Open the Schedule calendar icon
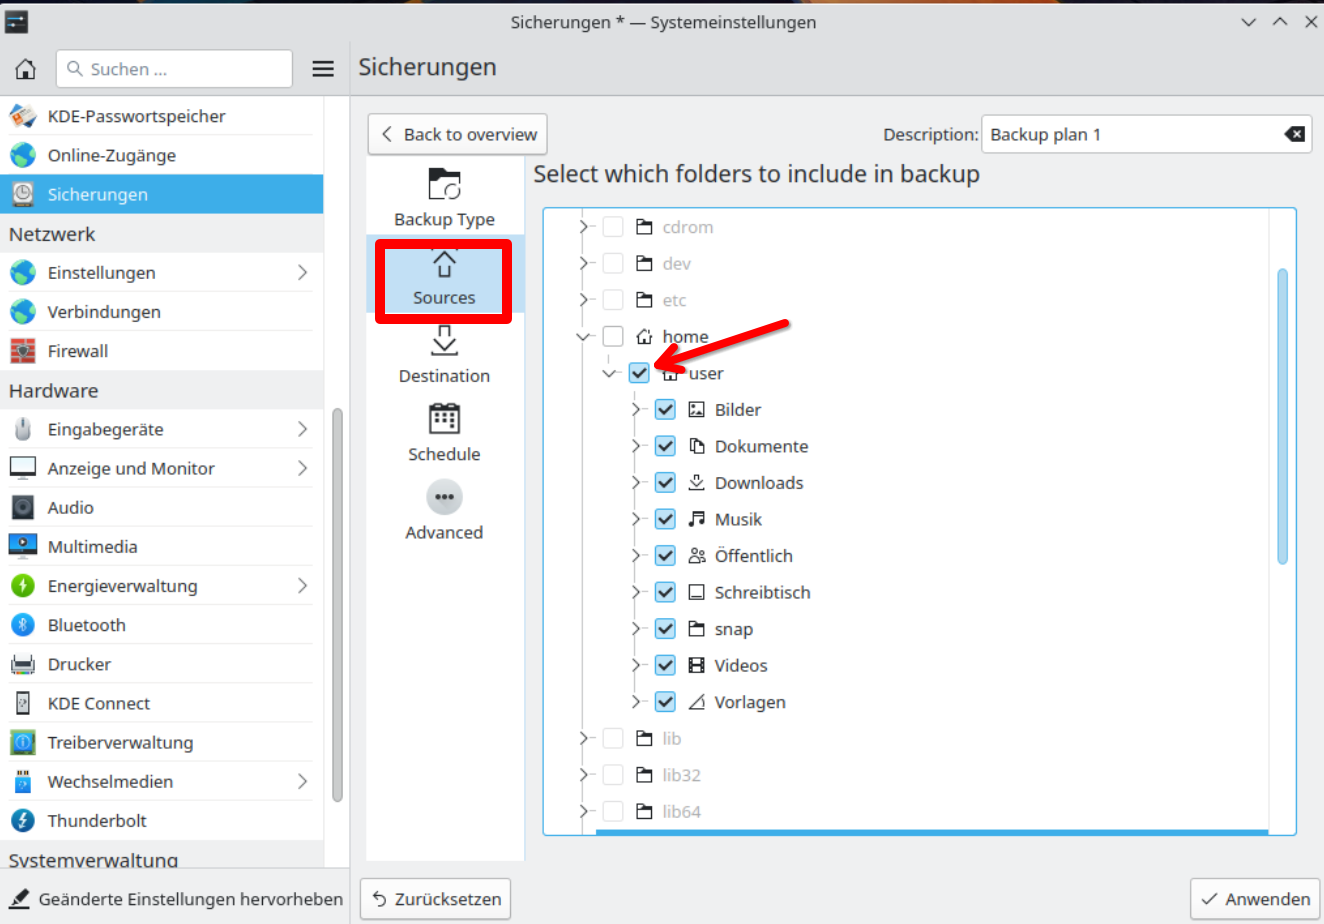 click(x=444, y=420)
